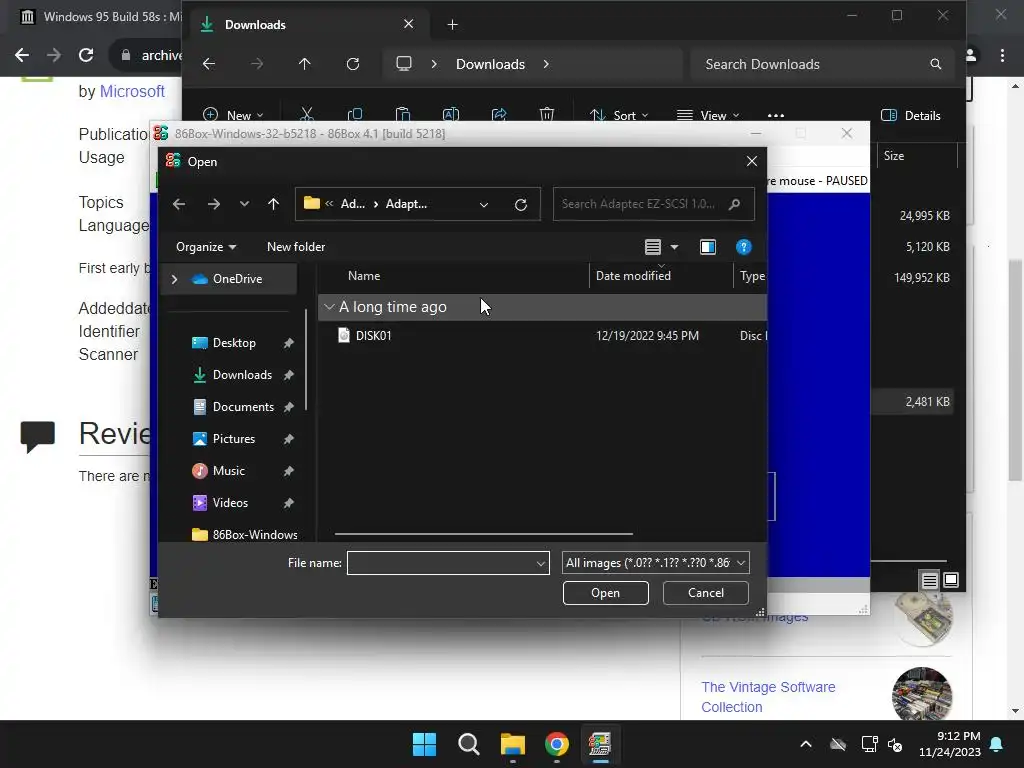1024x768 pixels.
Task: Go back in Downloads Explorer window
Action: 209,64
